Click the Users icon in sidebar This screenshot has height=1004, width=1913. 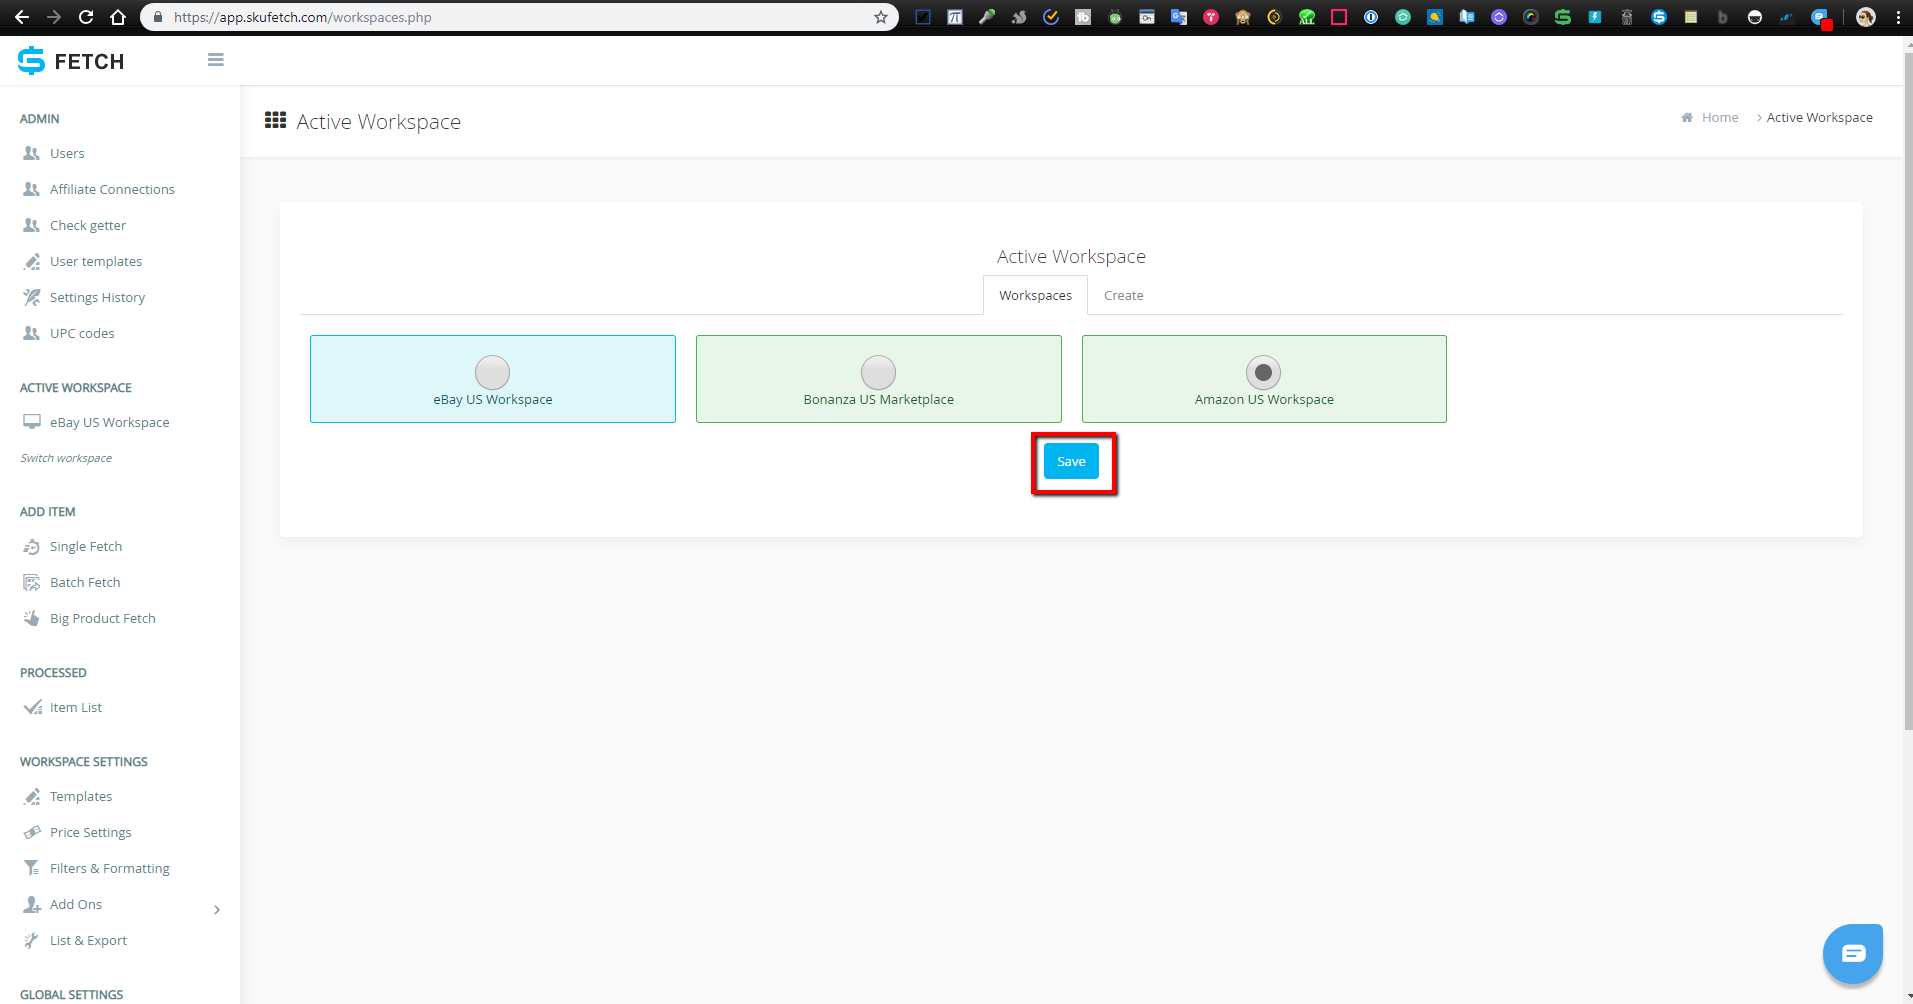pos(32,153)
